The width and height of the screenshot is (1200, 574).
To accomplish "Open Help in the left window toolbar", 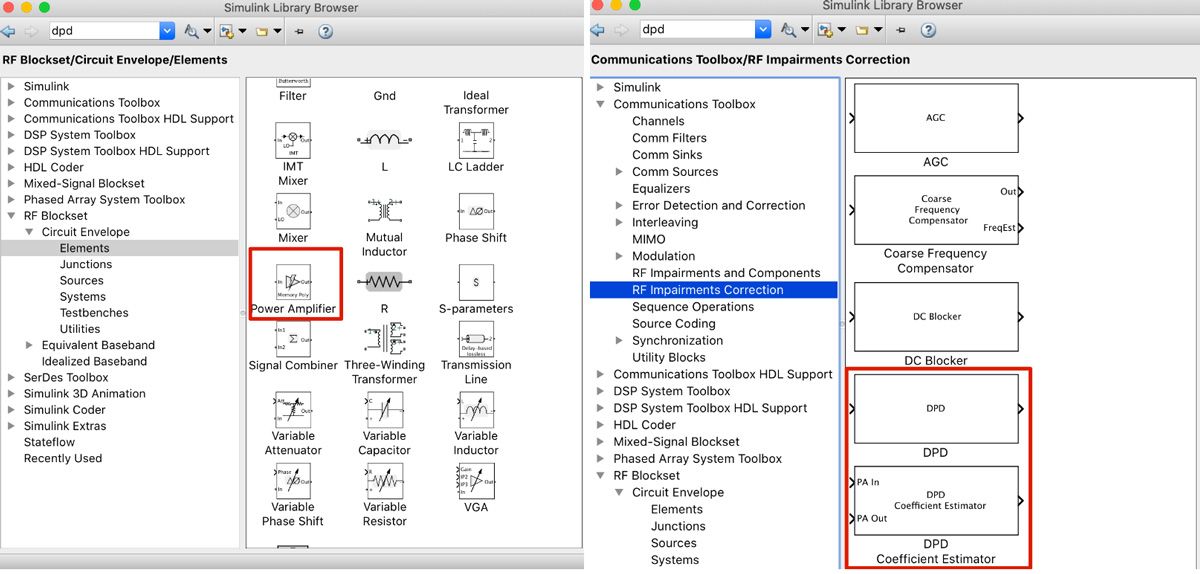I will [x=325, y=31].
